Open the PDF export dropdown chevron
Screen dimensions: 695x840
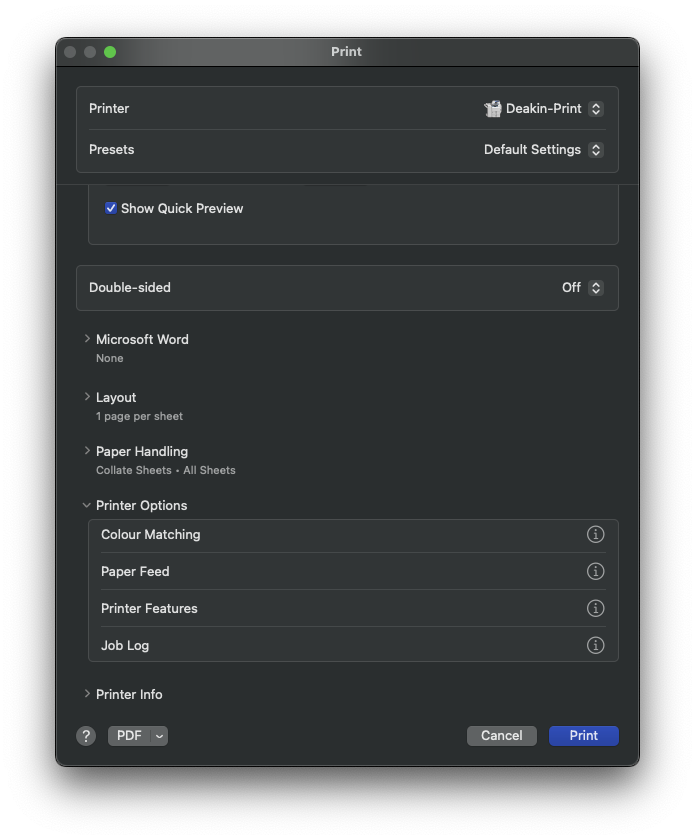157,735
